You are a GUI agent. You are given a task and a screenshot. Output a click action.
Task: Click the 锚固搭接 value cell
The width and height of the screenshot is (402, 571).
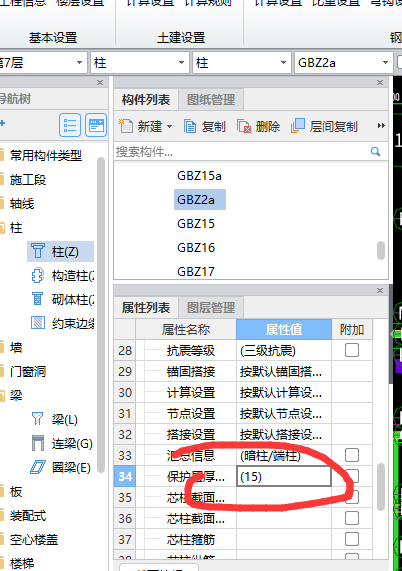284,371
